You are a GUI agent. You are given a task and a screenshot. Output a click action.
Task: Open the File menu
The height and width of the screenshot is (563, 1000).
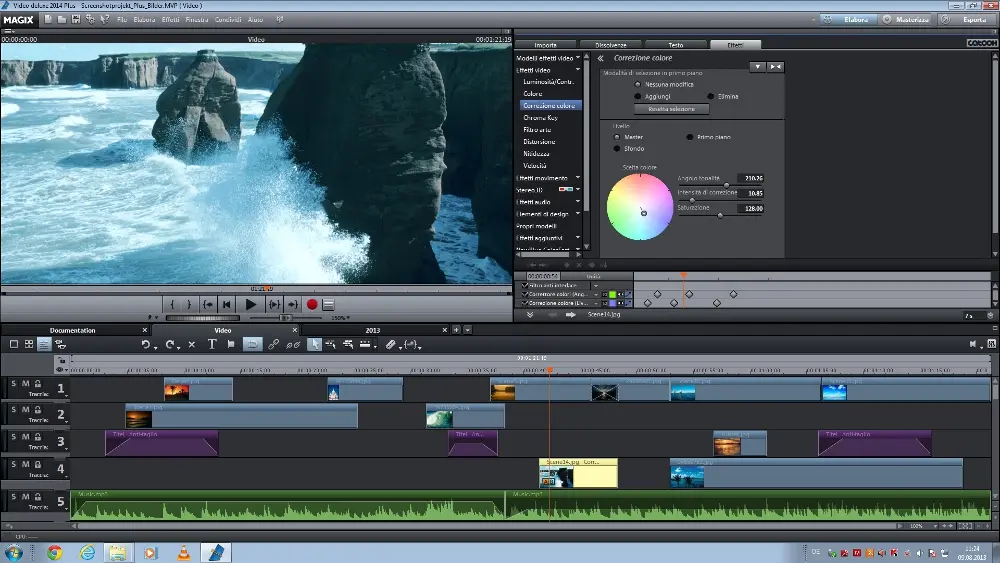click(122, 20)
